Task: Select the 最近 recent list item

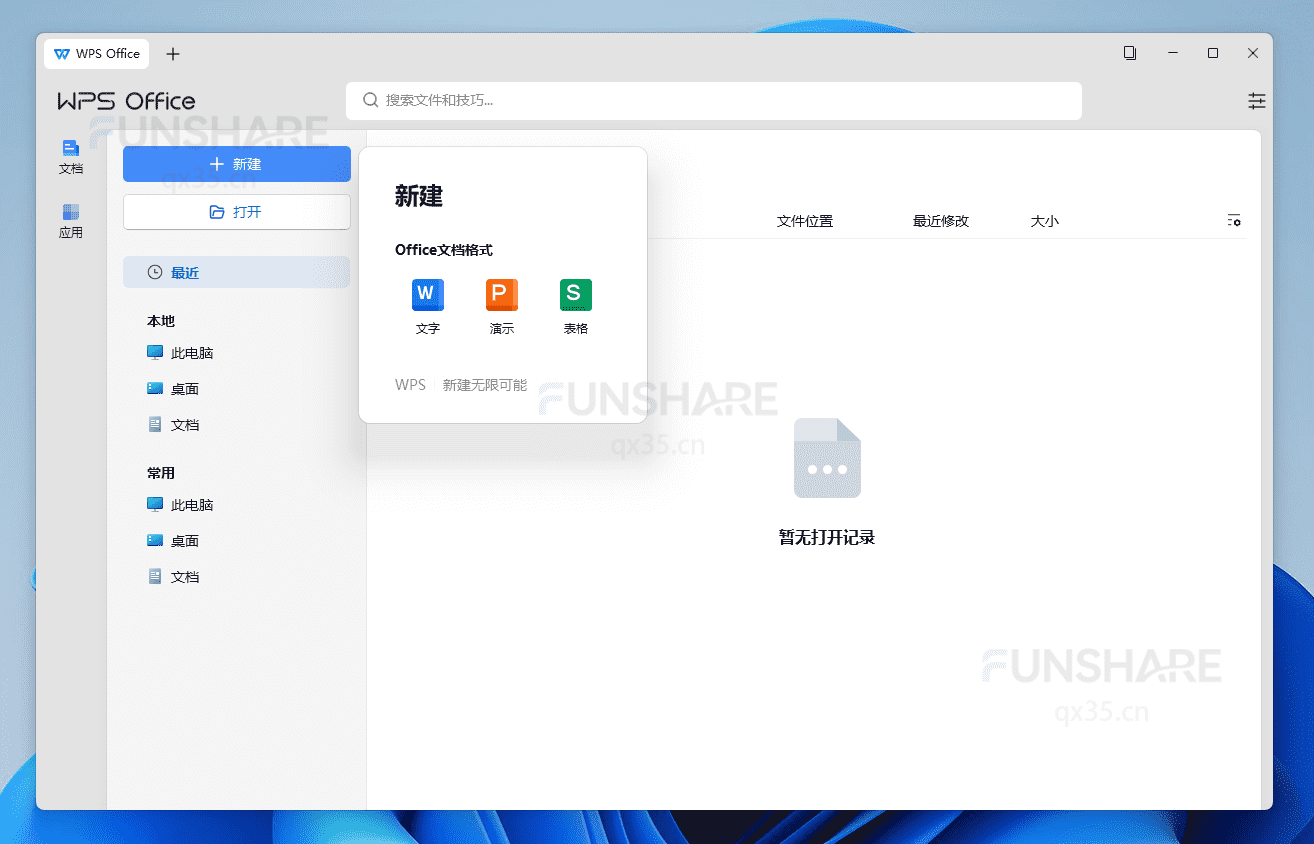Action: 237,272
